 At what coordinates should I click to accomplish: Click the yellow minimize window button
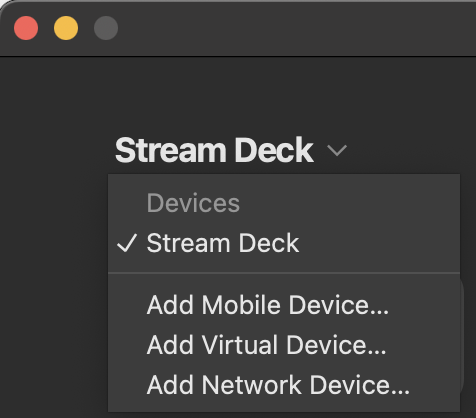point(66,28)
